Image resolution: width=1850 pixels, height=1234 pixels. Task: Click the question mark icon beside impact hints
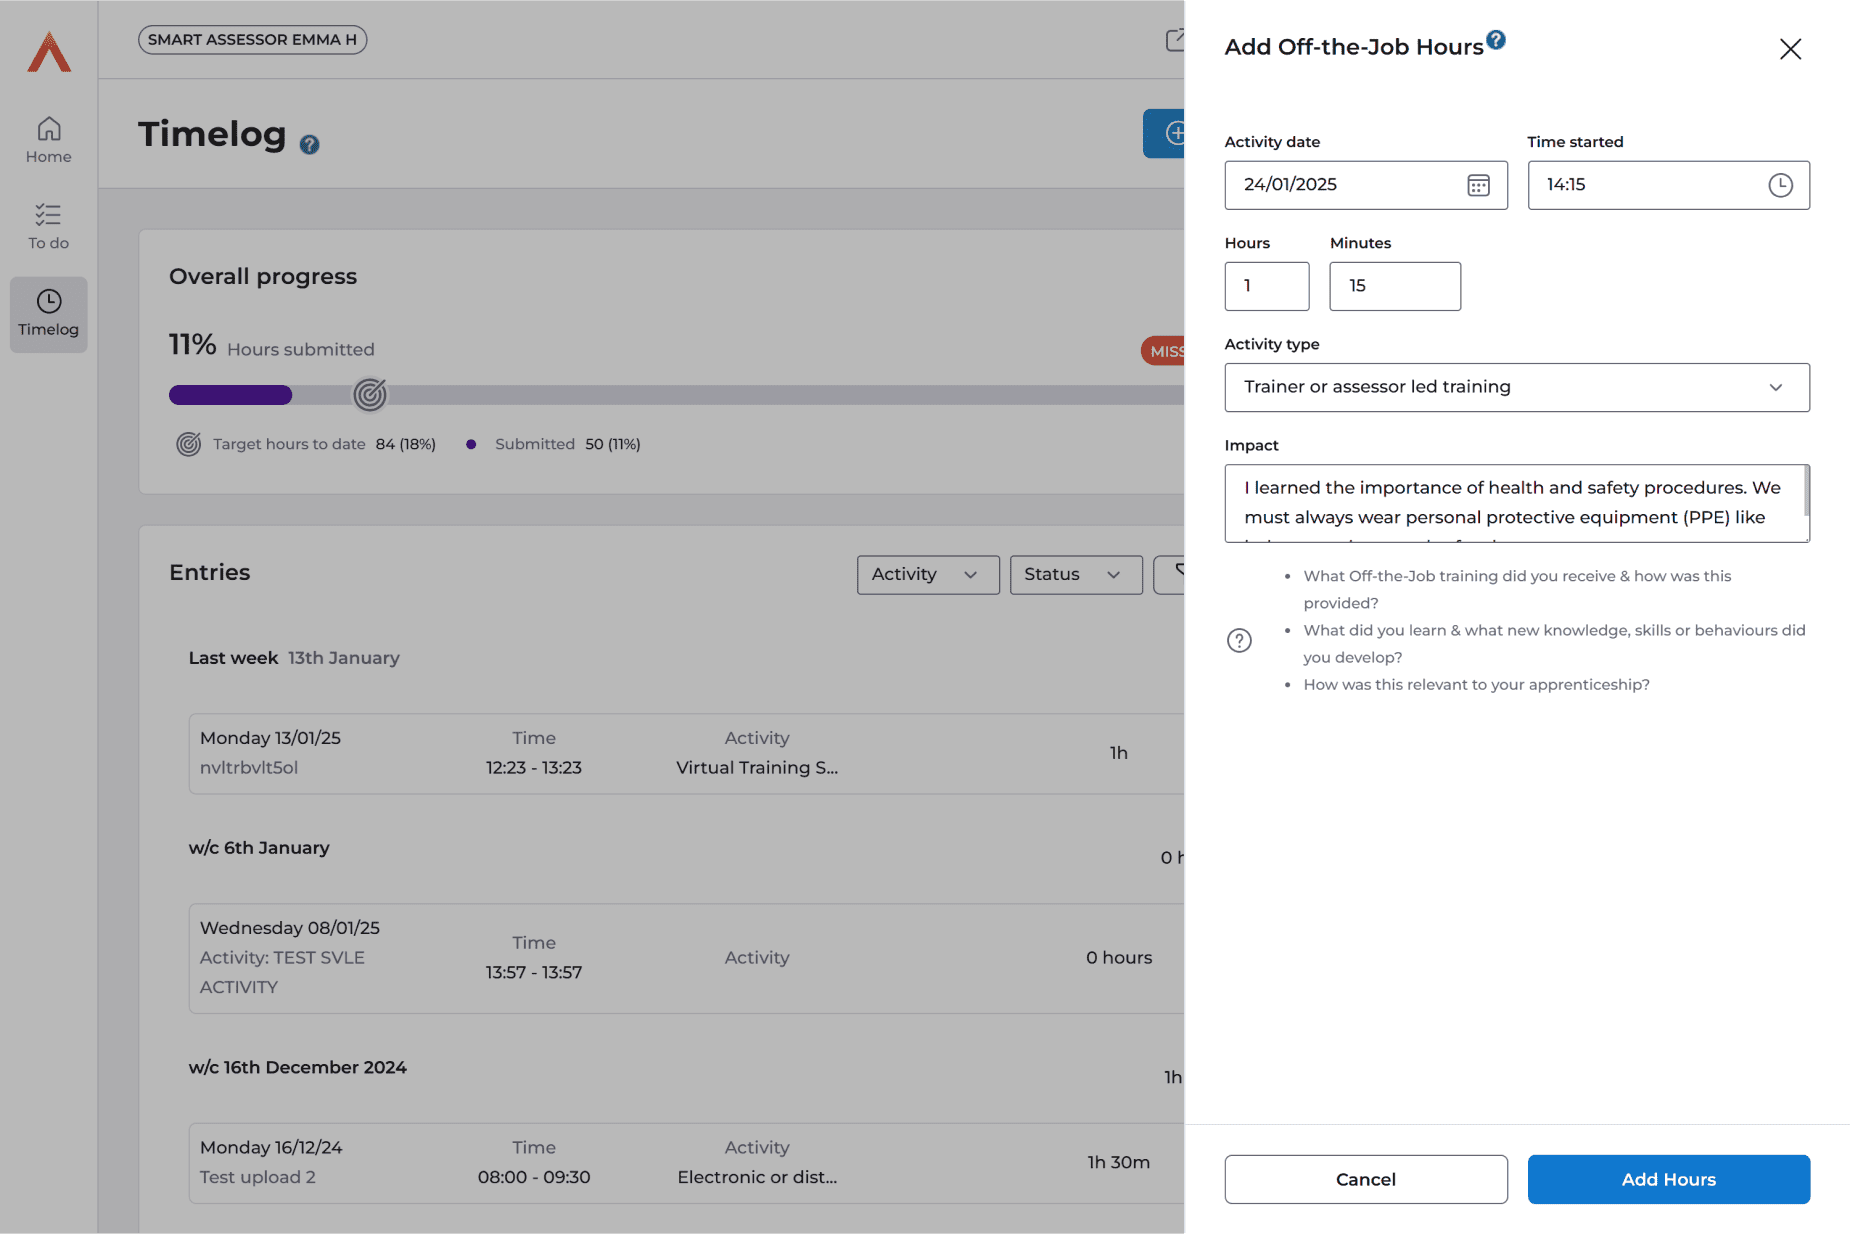point(1239,640)
